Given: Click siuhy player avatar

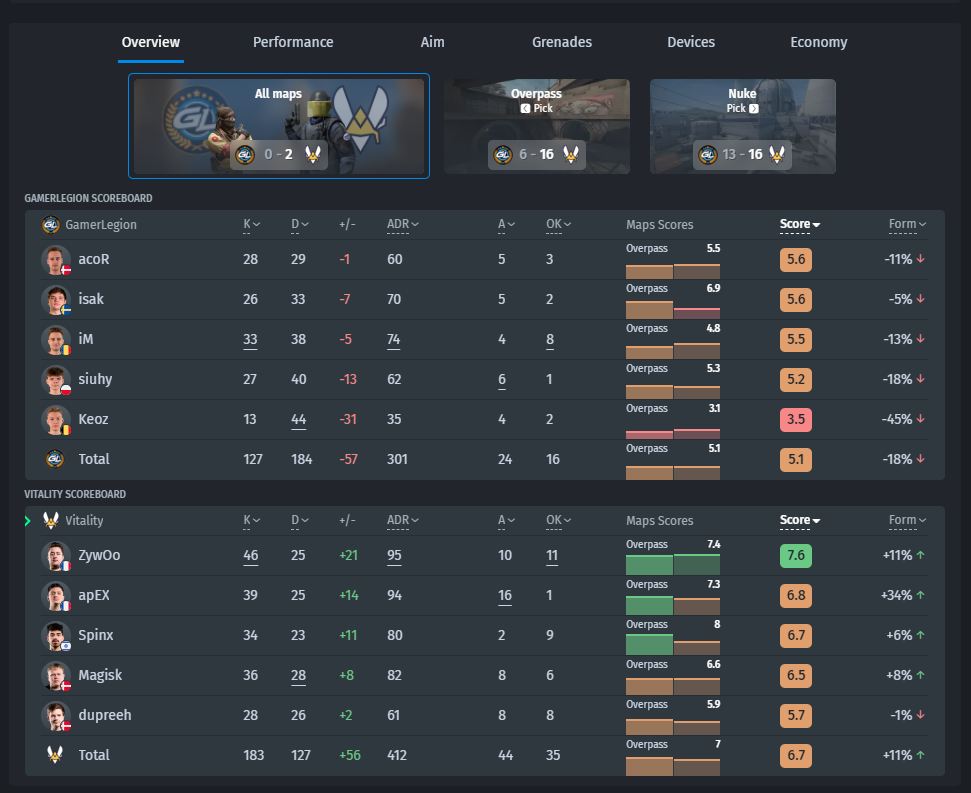Looking at the screenshot, I should click(55, 379).
